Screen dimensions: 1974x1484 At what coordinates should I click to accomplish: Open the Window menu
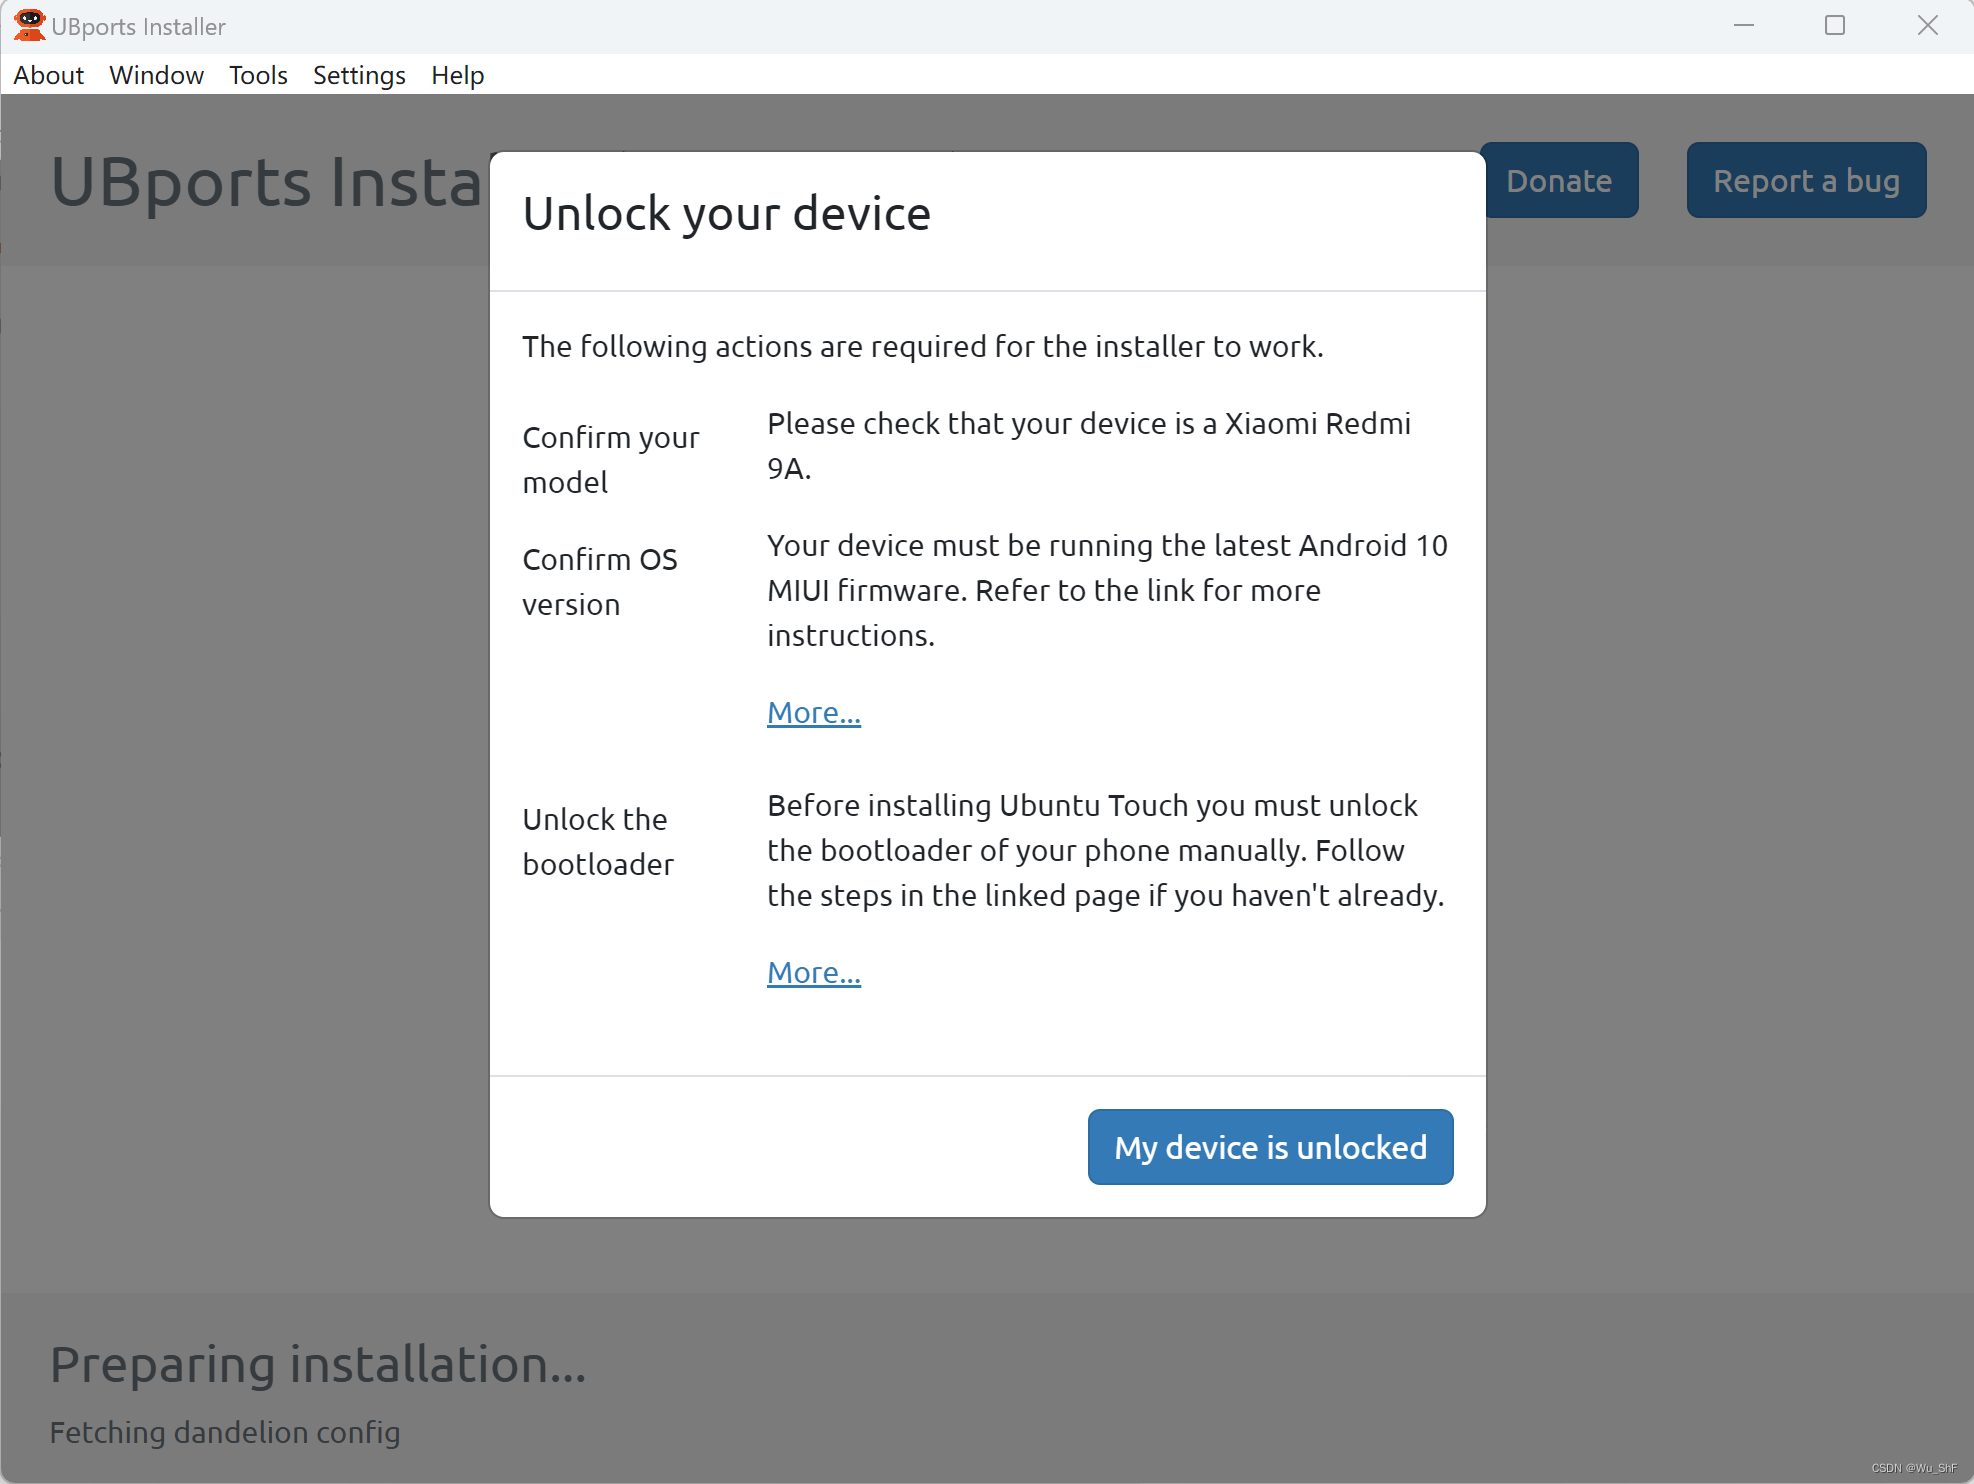point(156,73)
